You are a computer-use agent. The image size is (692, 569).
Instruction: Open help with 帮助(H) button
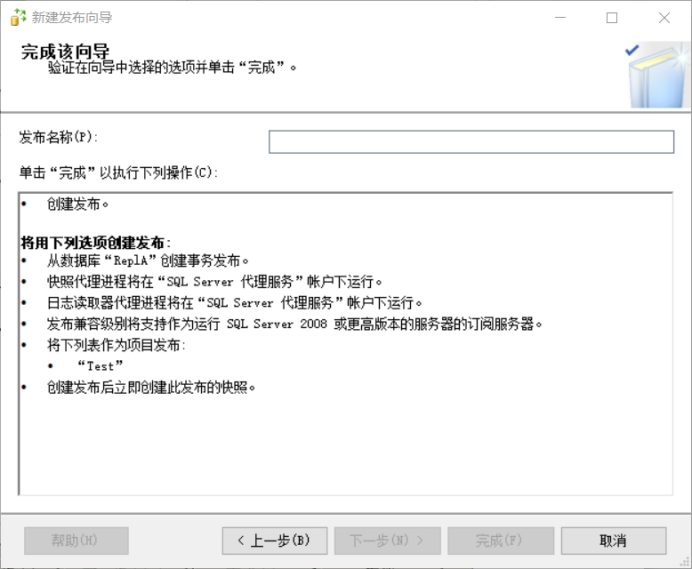click(x=76, y=541)
